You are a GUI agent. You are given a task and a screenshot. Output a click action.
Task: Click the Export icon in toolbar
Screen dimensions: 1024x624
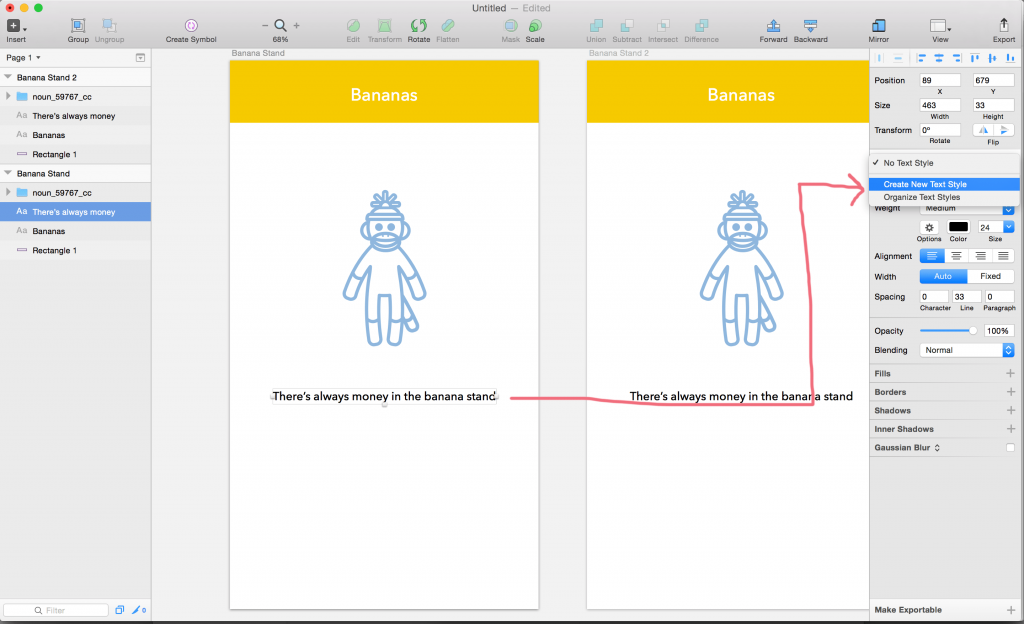point(1003,26)
